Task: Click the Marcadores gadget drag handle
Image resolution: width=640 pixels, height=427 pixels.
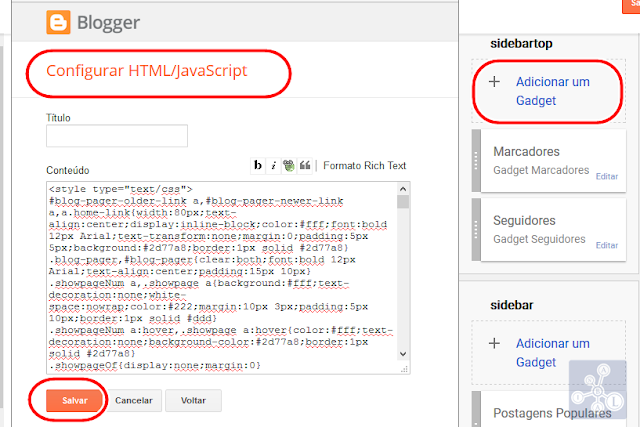Action: [x=476, y=161]
